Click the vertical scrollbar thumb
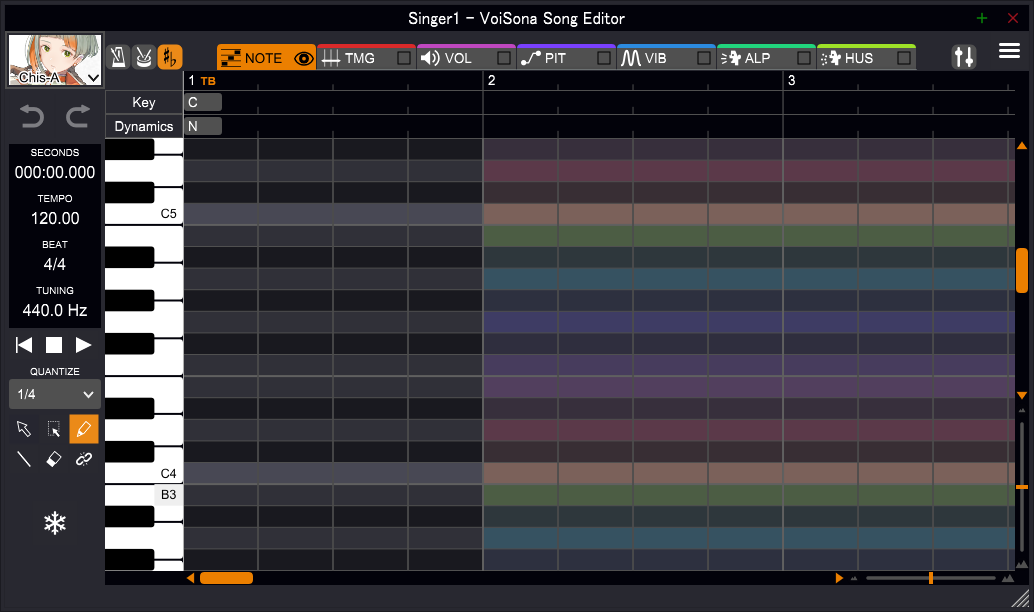1034x612 pixels. click(x=1022, y=270)
